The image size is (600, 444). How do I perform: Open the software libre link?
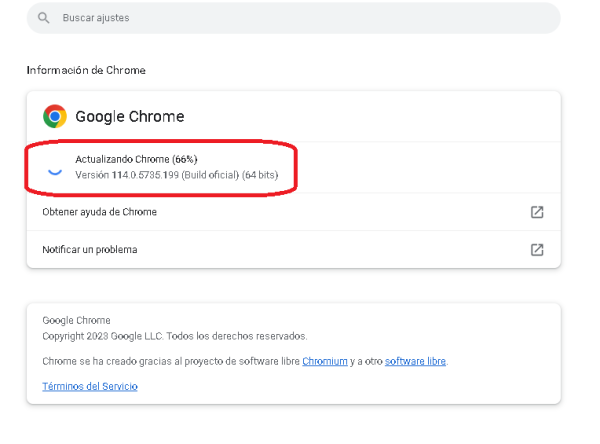pyautogui.click(x=415, y=361)
